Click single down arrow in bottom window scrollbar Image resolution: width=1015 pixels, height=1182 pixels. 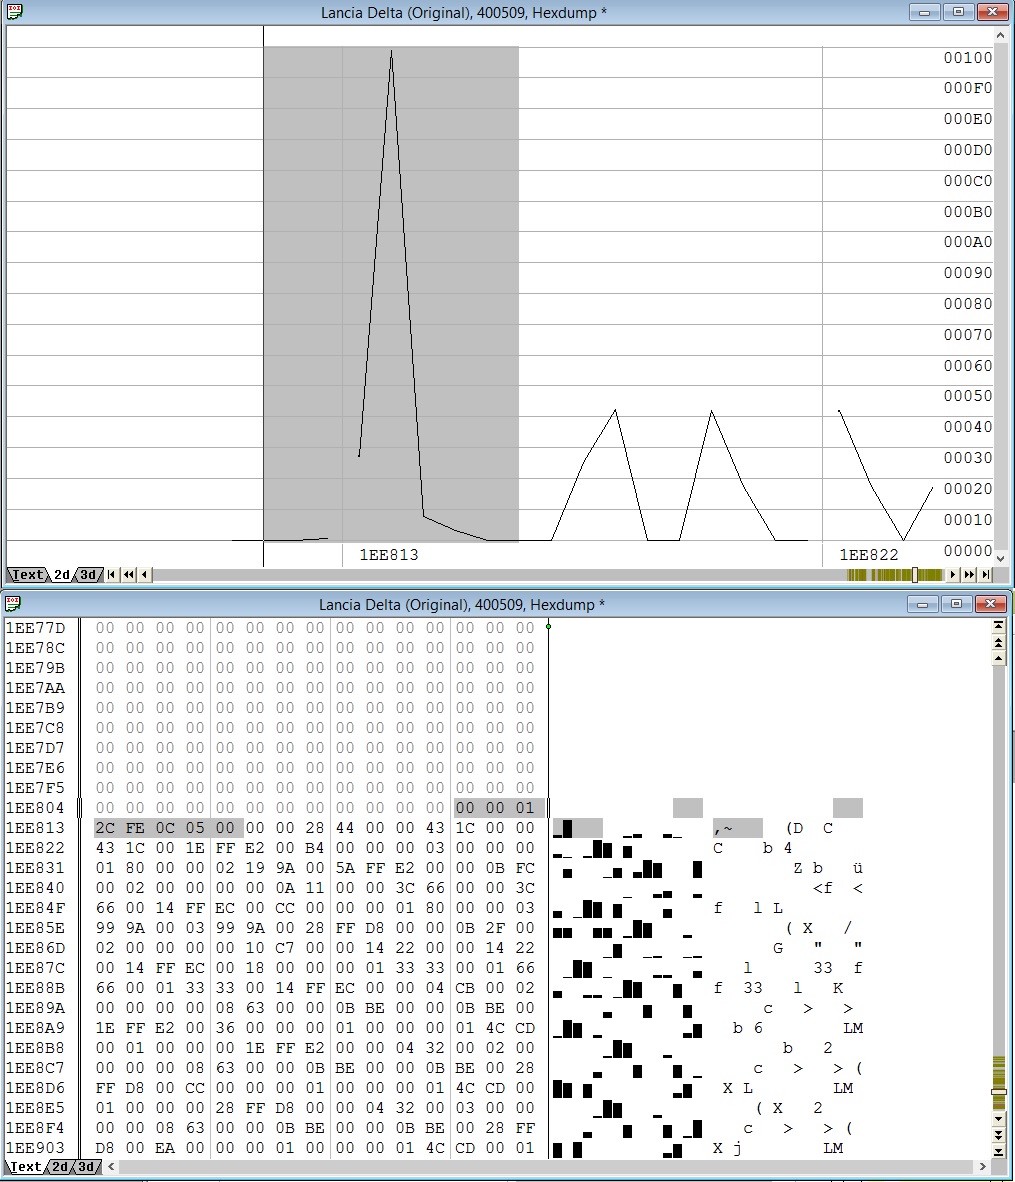tap(998, 1119)
